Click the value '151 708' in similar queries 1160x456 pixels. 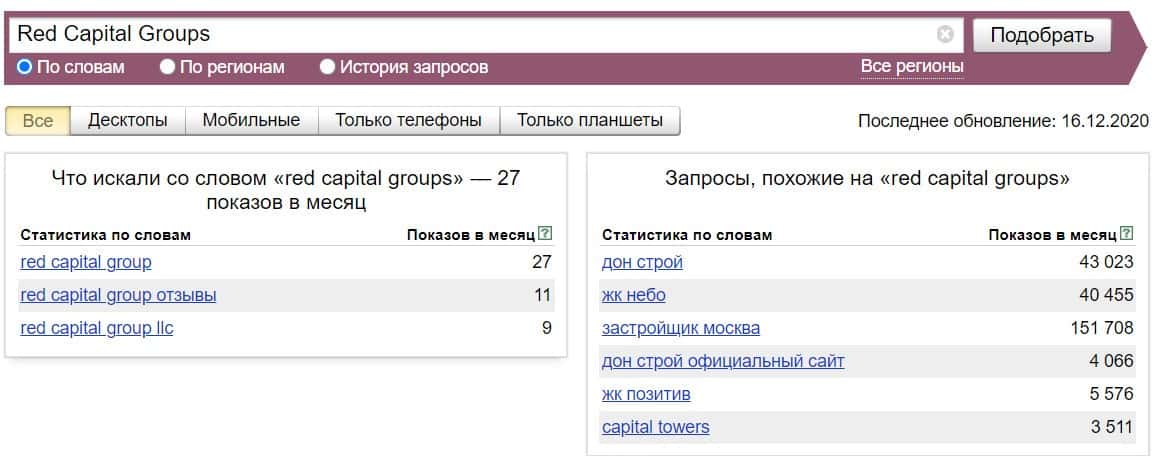[x=1102, y=328]
